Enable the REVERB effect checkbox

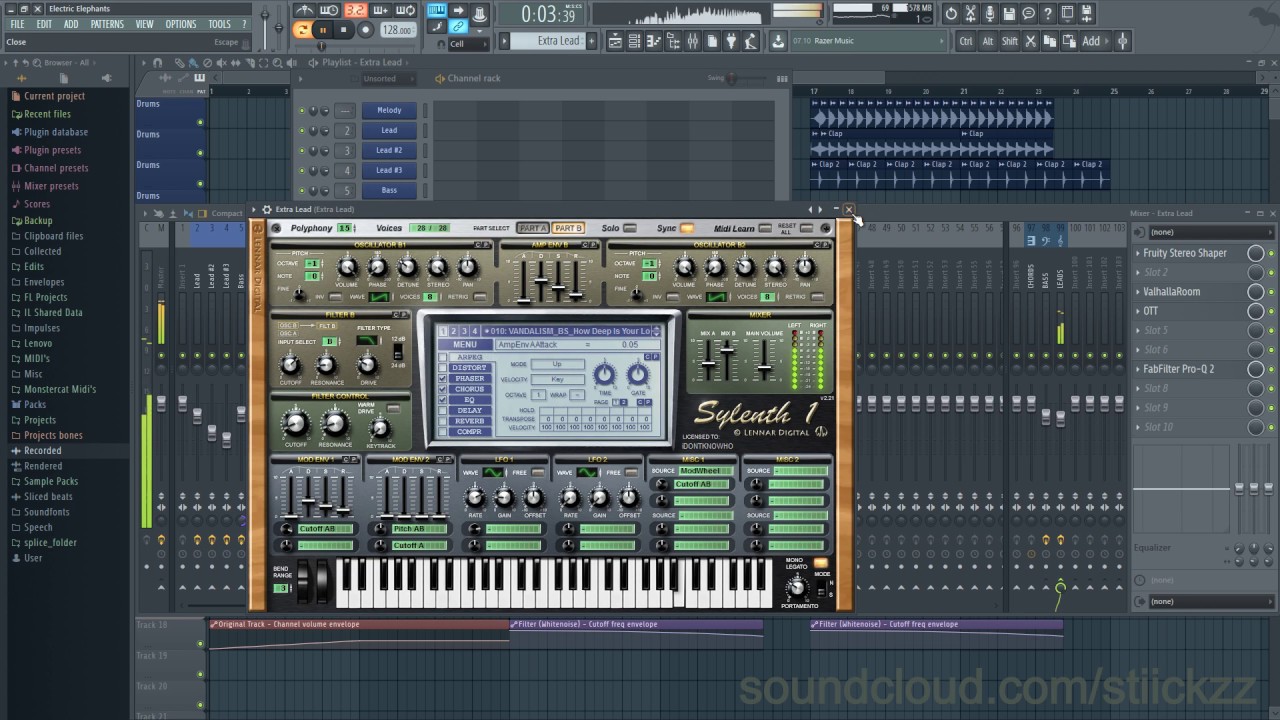point(442,421)
